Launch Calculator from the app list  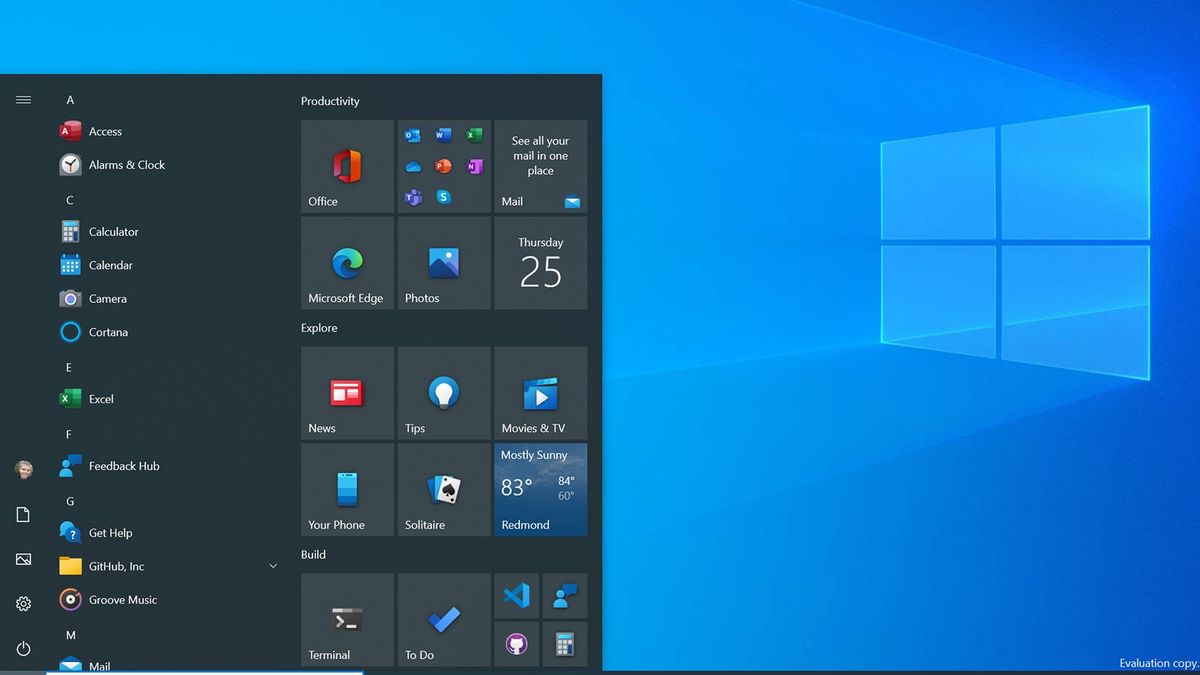pos(170,232)
